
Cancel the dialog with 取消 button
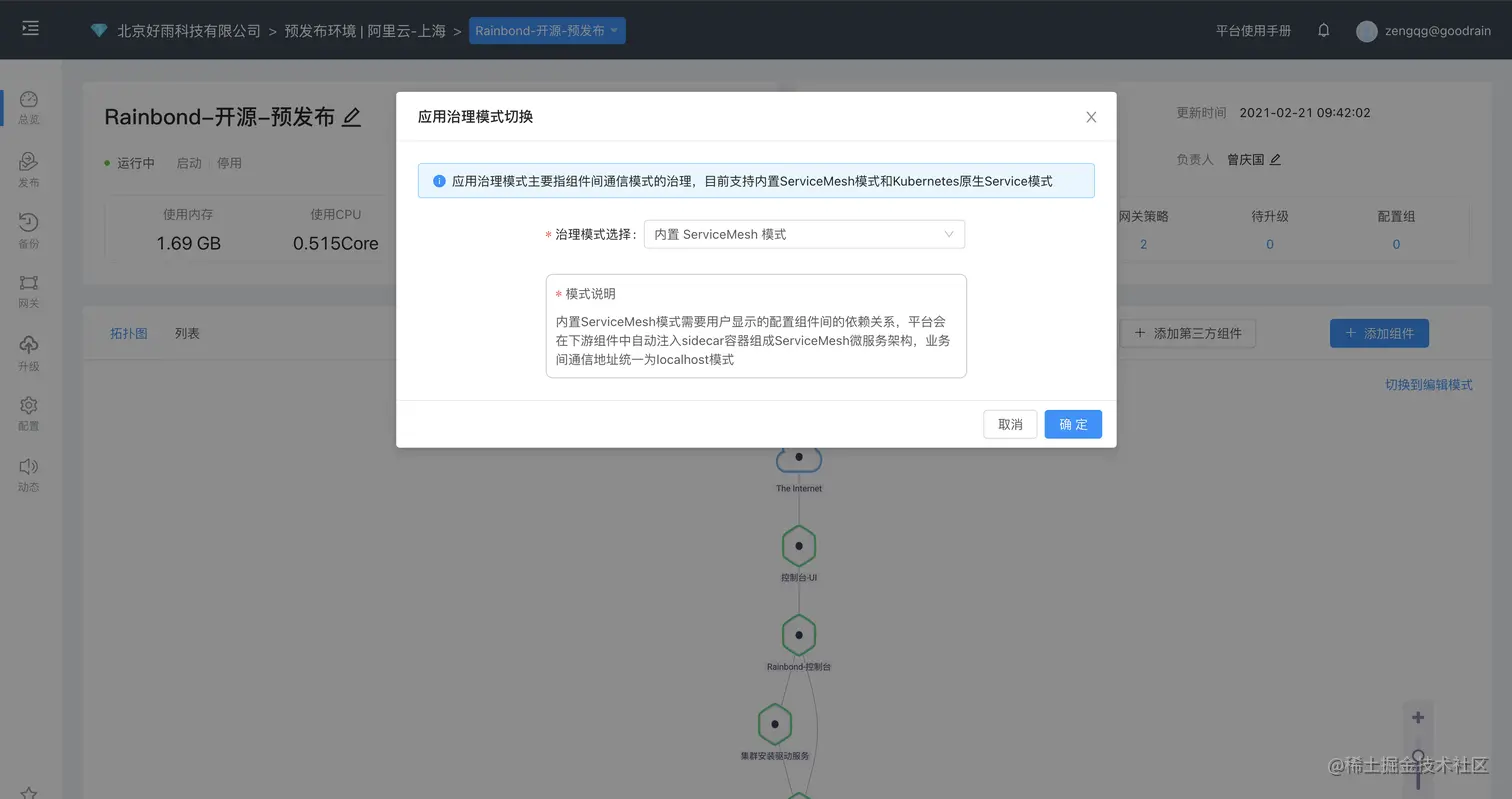(1009, 424)
